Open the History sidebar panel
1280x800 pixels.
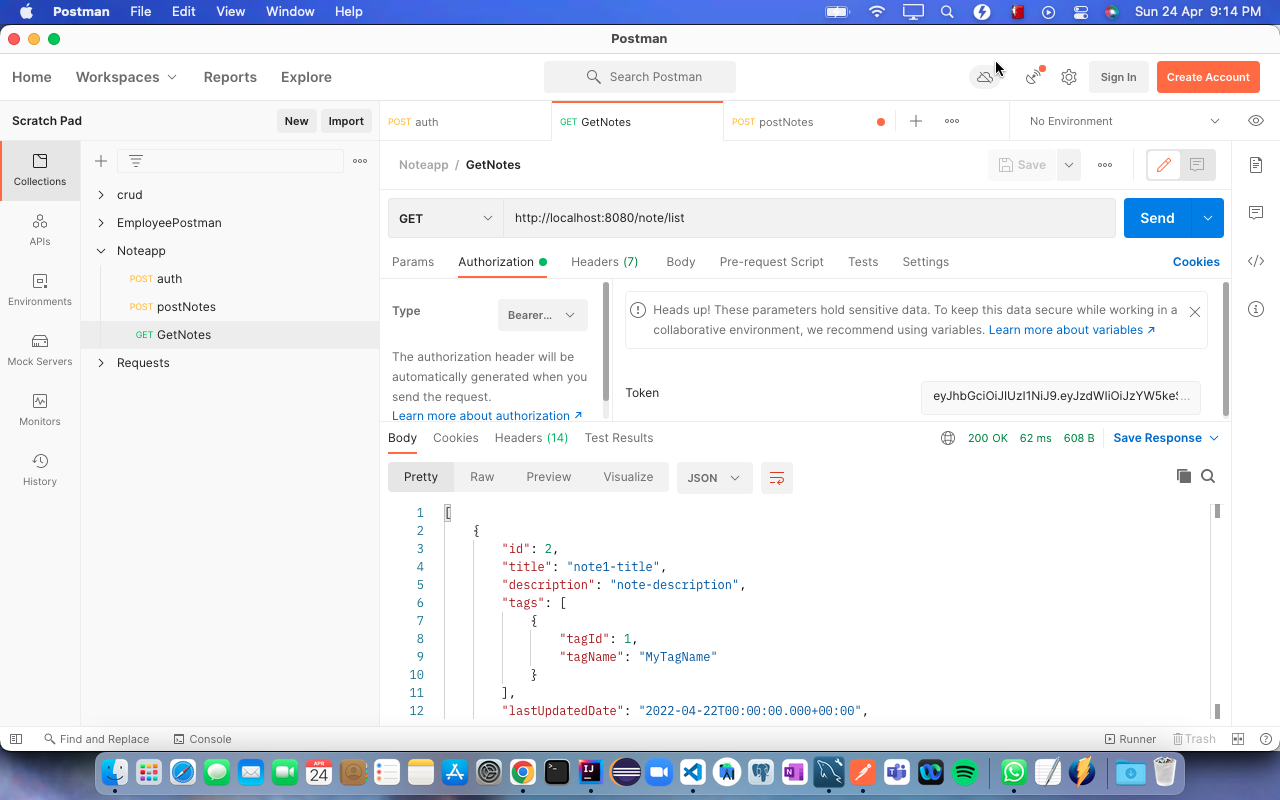pyautogui.click(x=40, y=470)
